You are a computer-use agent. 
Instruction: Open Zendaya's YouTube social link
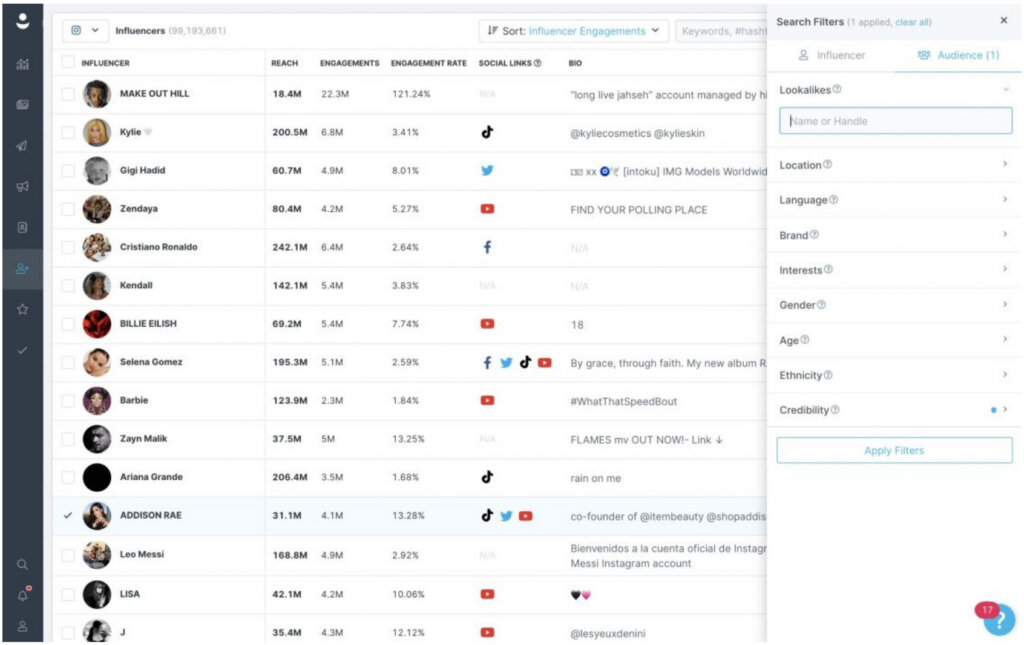(486, 209)
